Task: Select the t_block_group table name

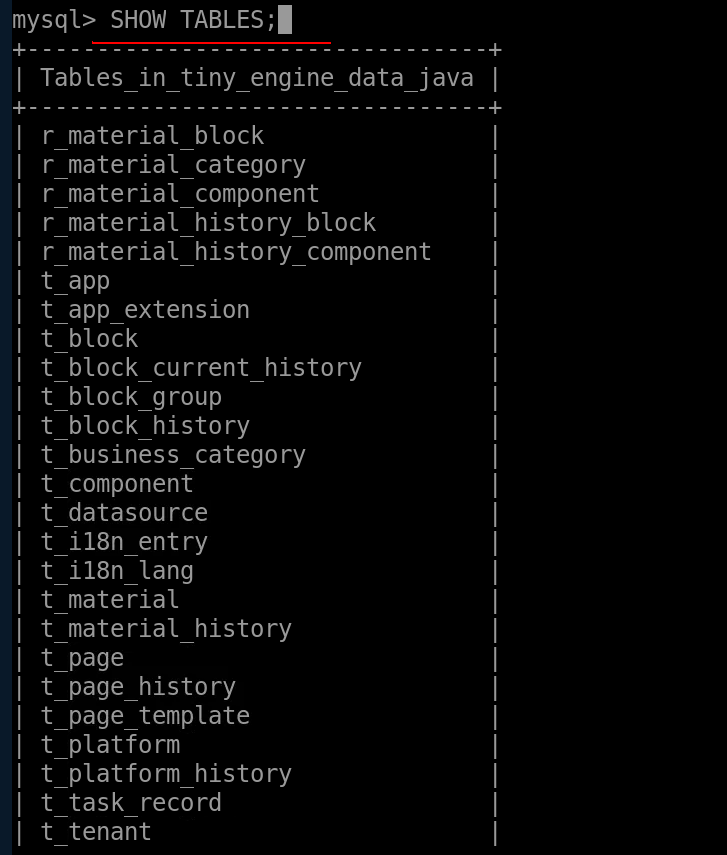Action: [x=131, y=397]
